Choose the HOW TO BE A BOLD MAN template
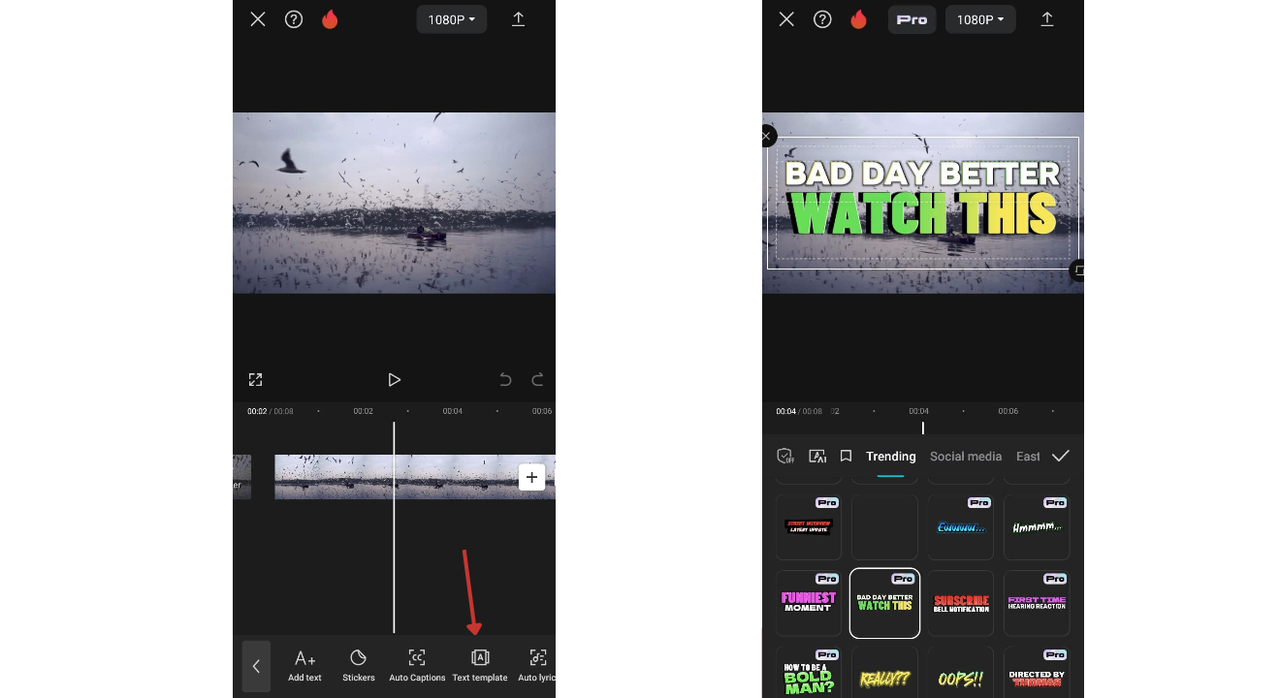The height and width of the screenshot is (698, 1280). 809,672
